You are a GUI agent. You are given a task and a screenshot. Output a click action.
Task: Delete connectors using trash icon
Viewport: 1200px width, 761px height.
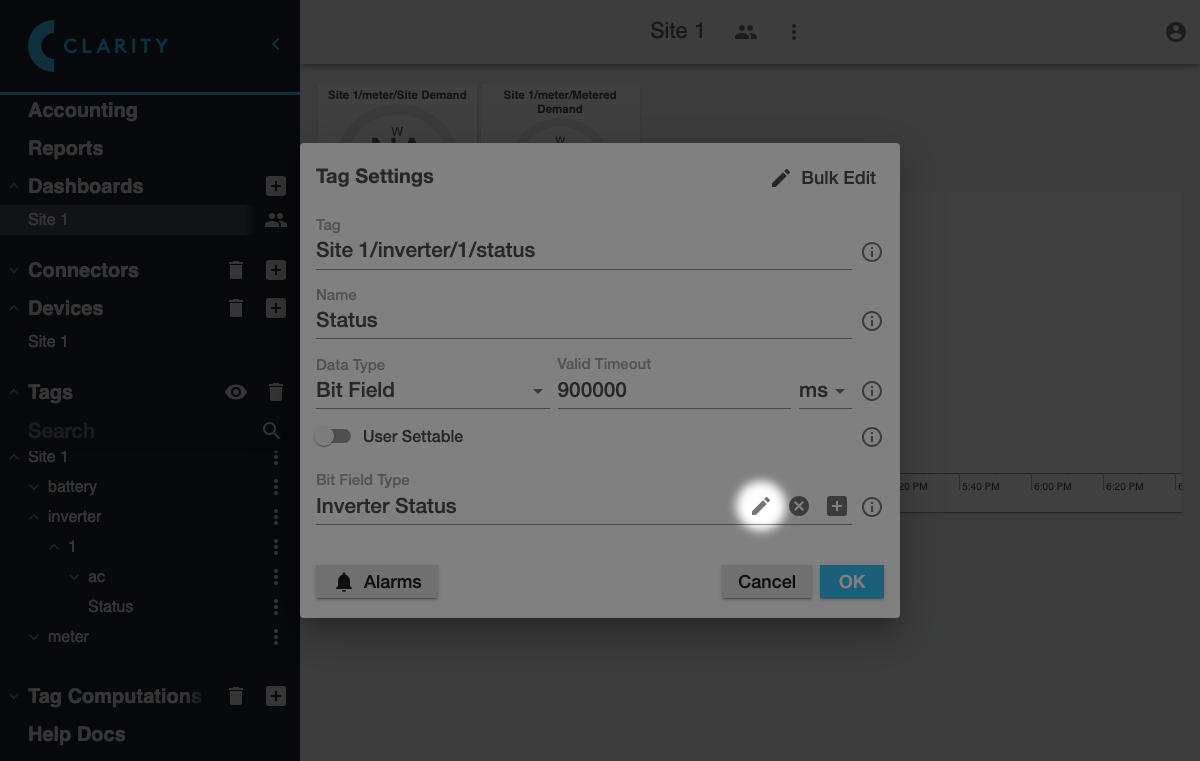tap(236, 270)
